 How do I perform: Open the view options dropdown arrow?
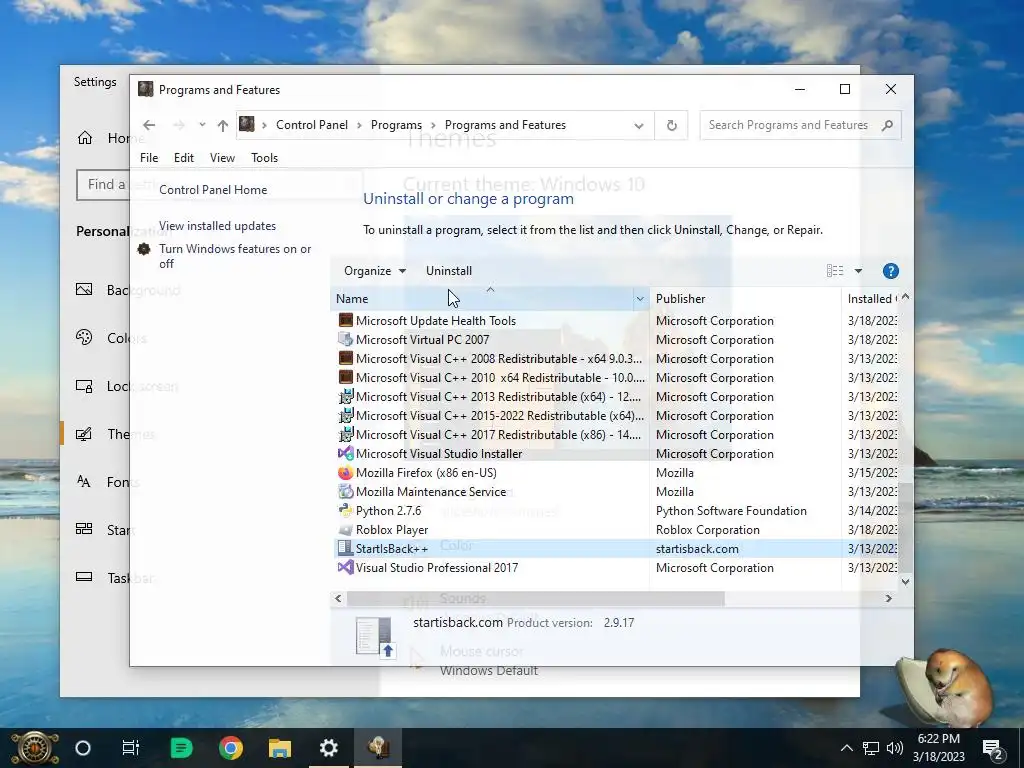(x=858, y=271)
